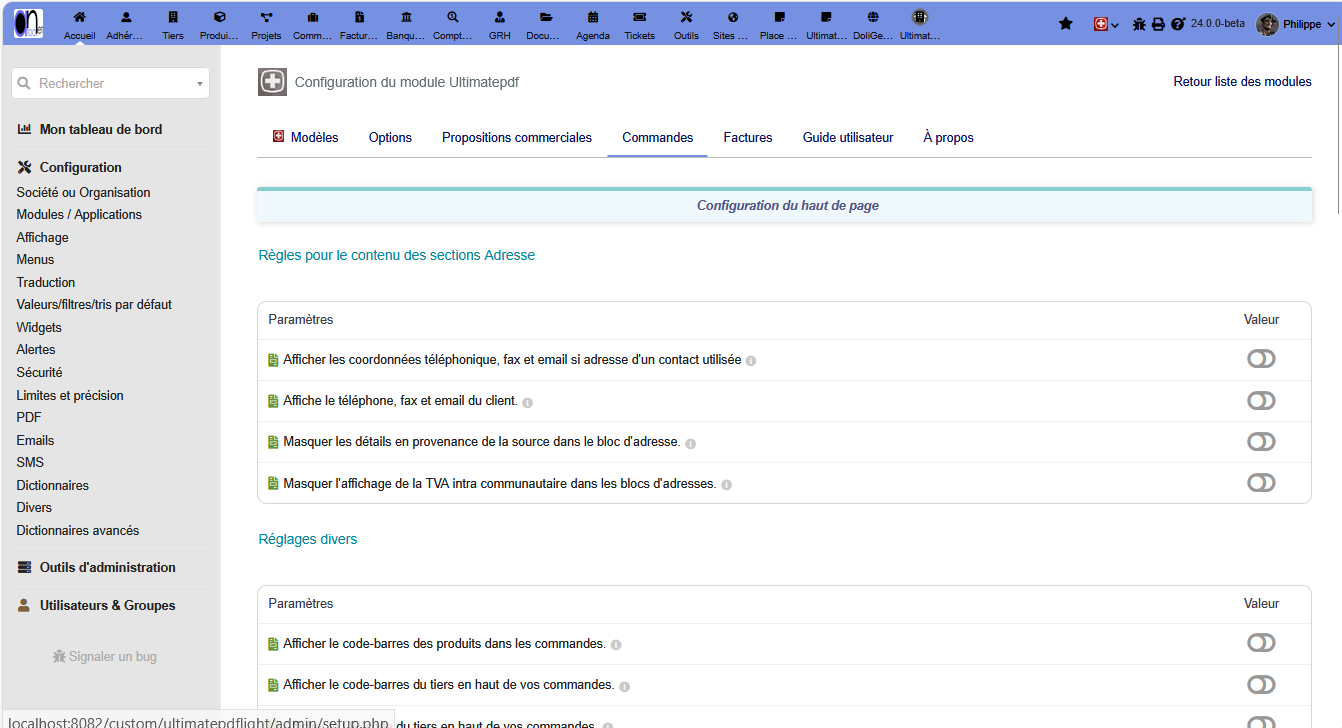Open the Outils tools icon
Image resolution: width=1342 pixels, height=728 pixels.
[686, 24]
